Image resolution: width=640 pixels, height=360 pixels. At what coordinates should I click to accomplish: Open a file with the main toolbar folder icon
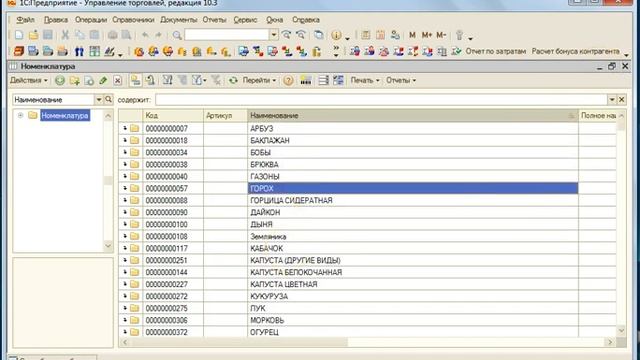tap(33, 35)
